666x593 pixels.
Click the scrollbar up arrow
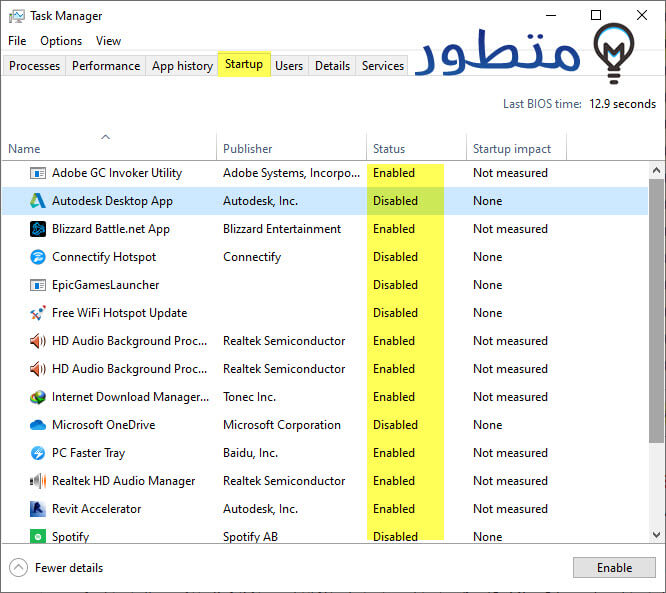pos(656,170)
